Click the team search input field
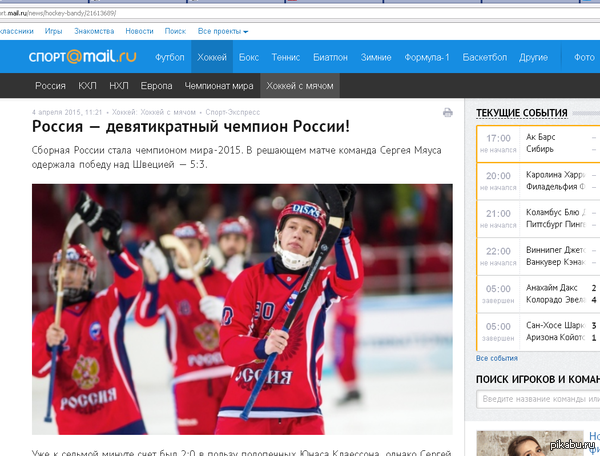The image size is (600, 456). click(x=538, y=398)
